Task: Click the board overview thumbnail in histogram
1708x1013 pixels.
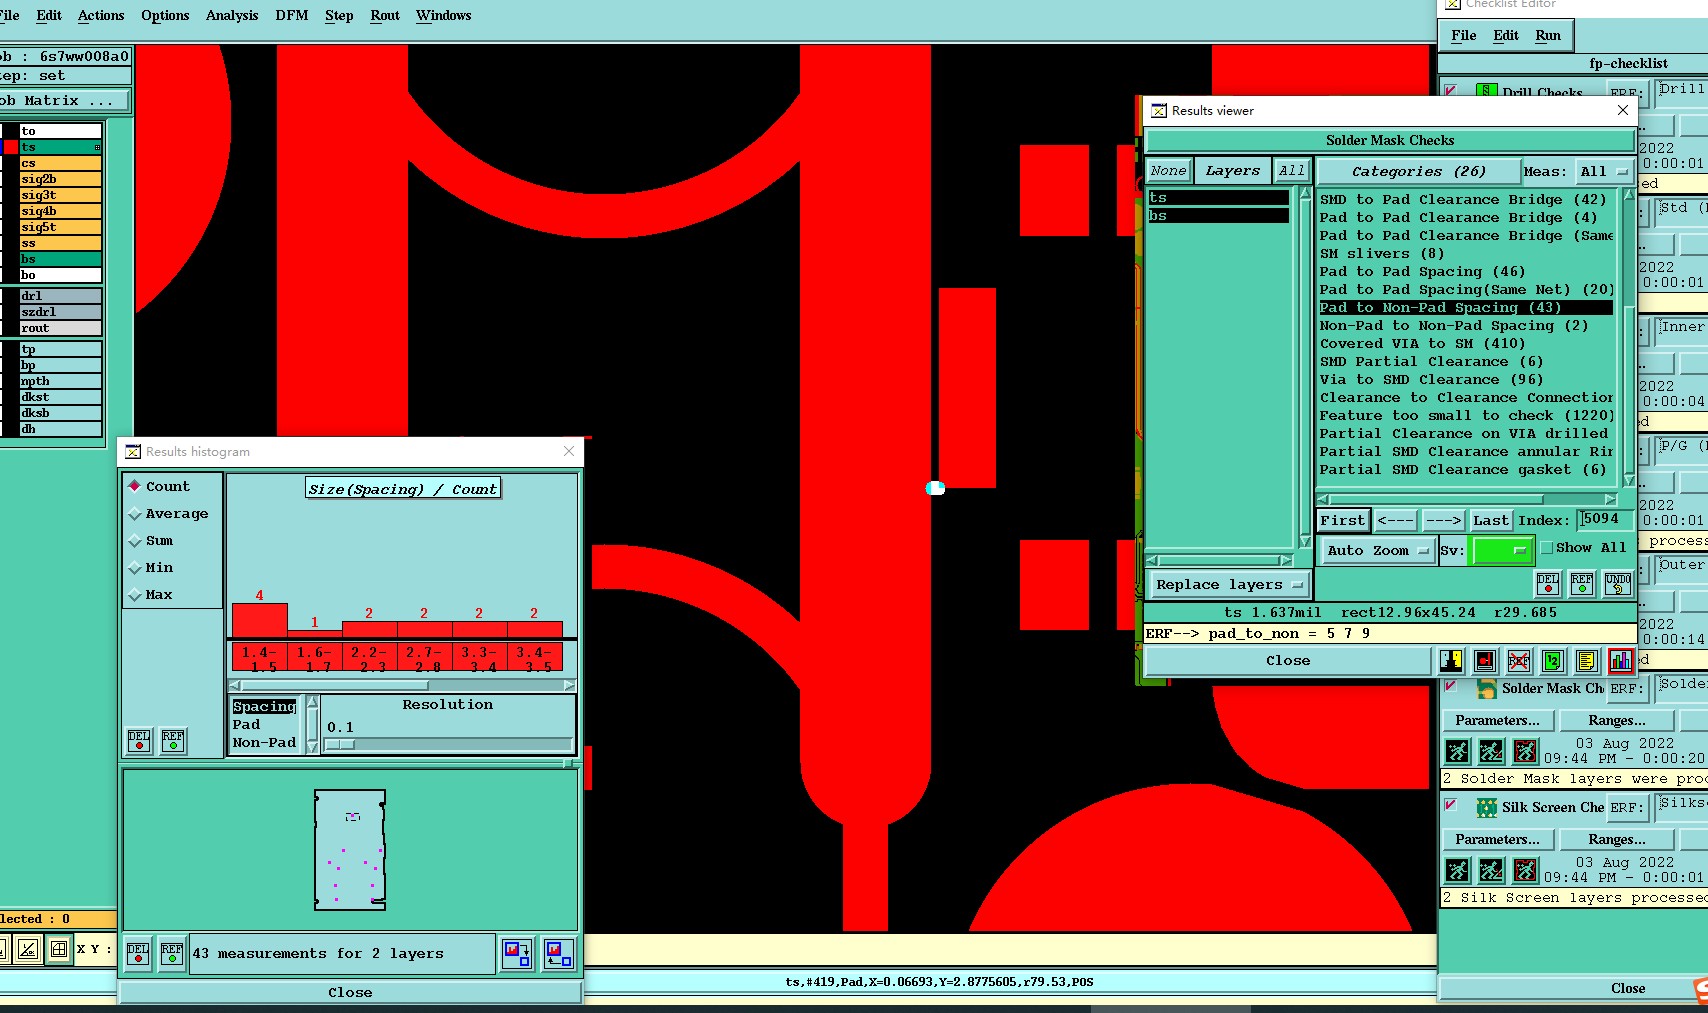Action: pyautogui.click(x=350, y=850)
